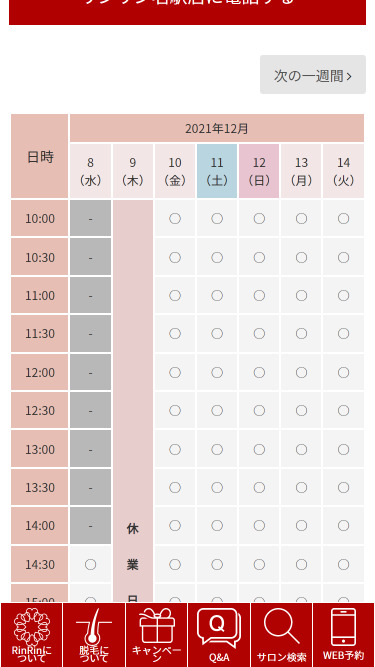Select 14:00 slot on Tuesday the 14th

344,526
